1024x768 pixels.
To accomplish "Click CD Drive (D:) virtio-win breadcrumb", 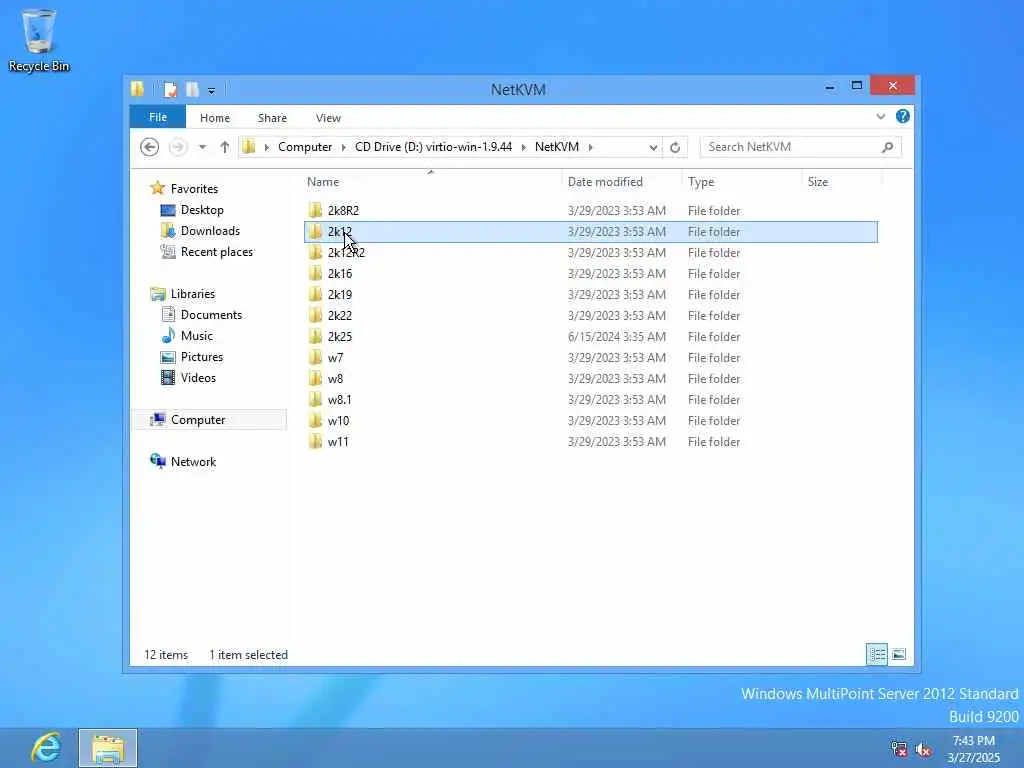I will [x=434, y=147].
